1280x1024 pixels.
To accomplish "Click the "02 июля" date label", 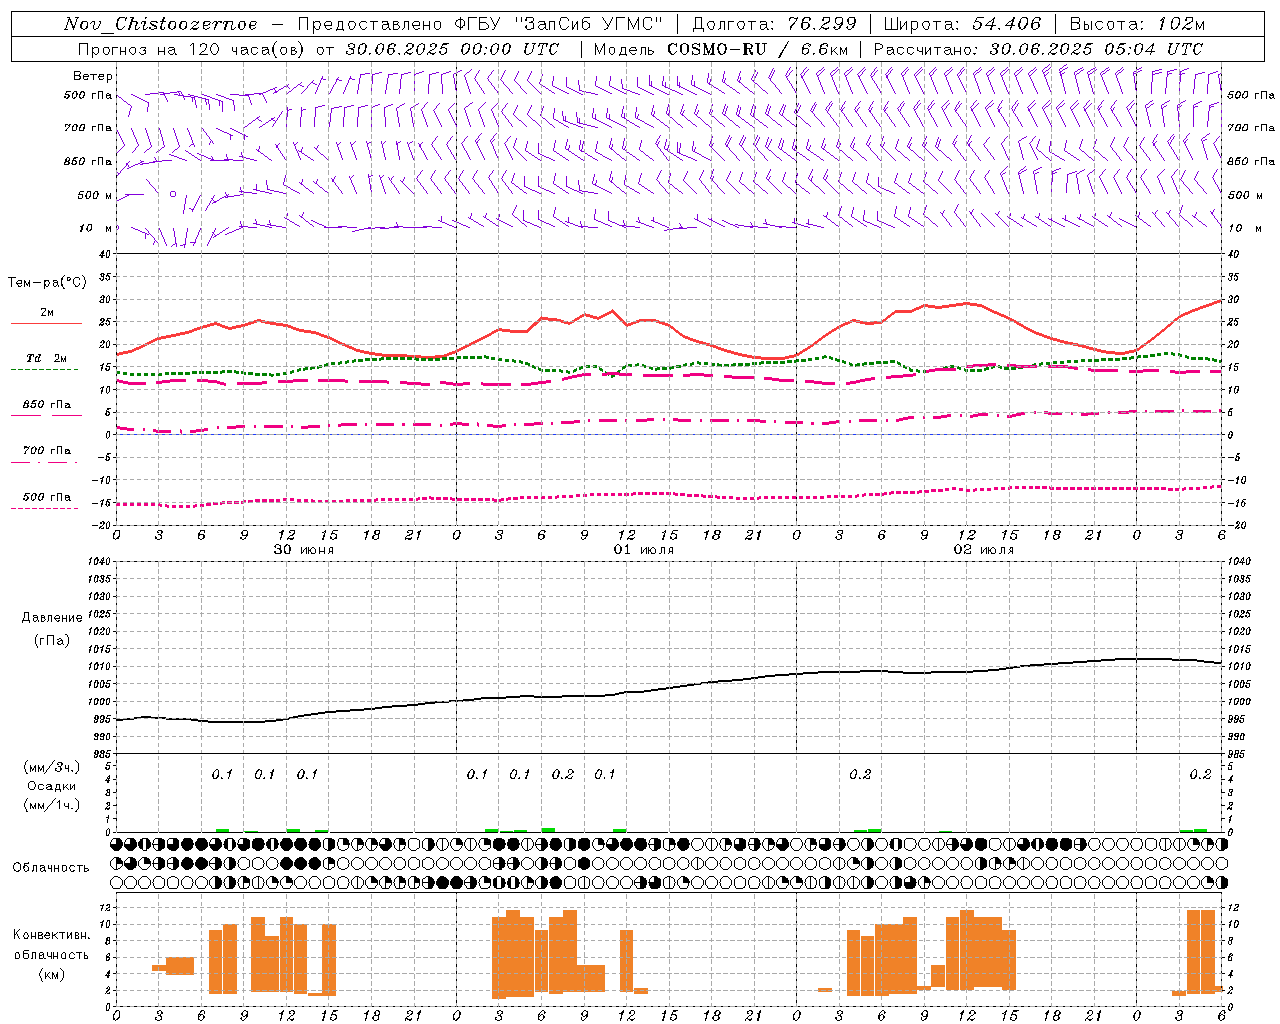I will tap(984, 550).
